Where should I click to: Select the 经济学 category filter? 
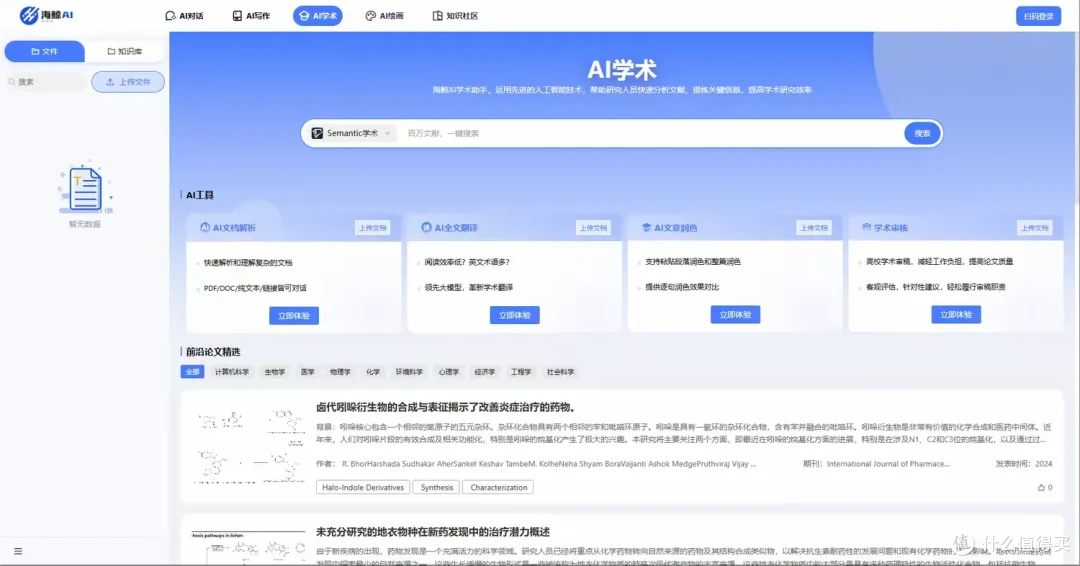[x=485, y=372]
